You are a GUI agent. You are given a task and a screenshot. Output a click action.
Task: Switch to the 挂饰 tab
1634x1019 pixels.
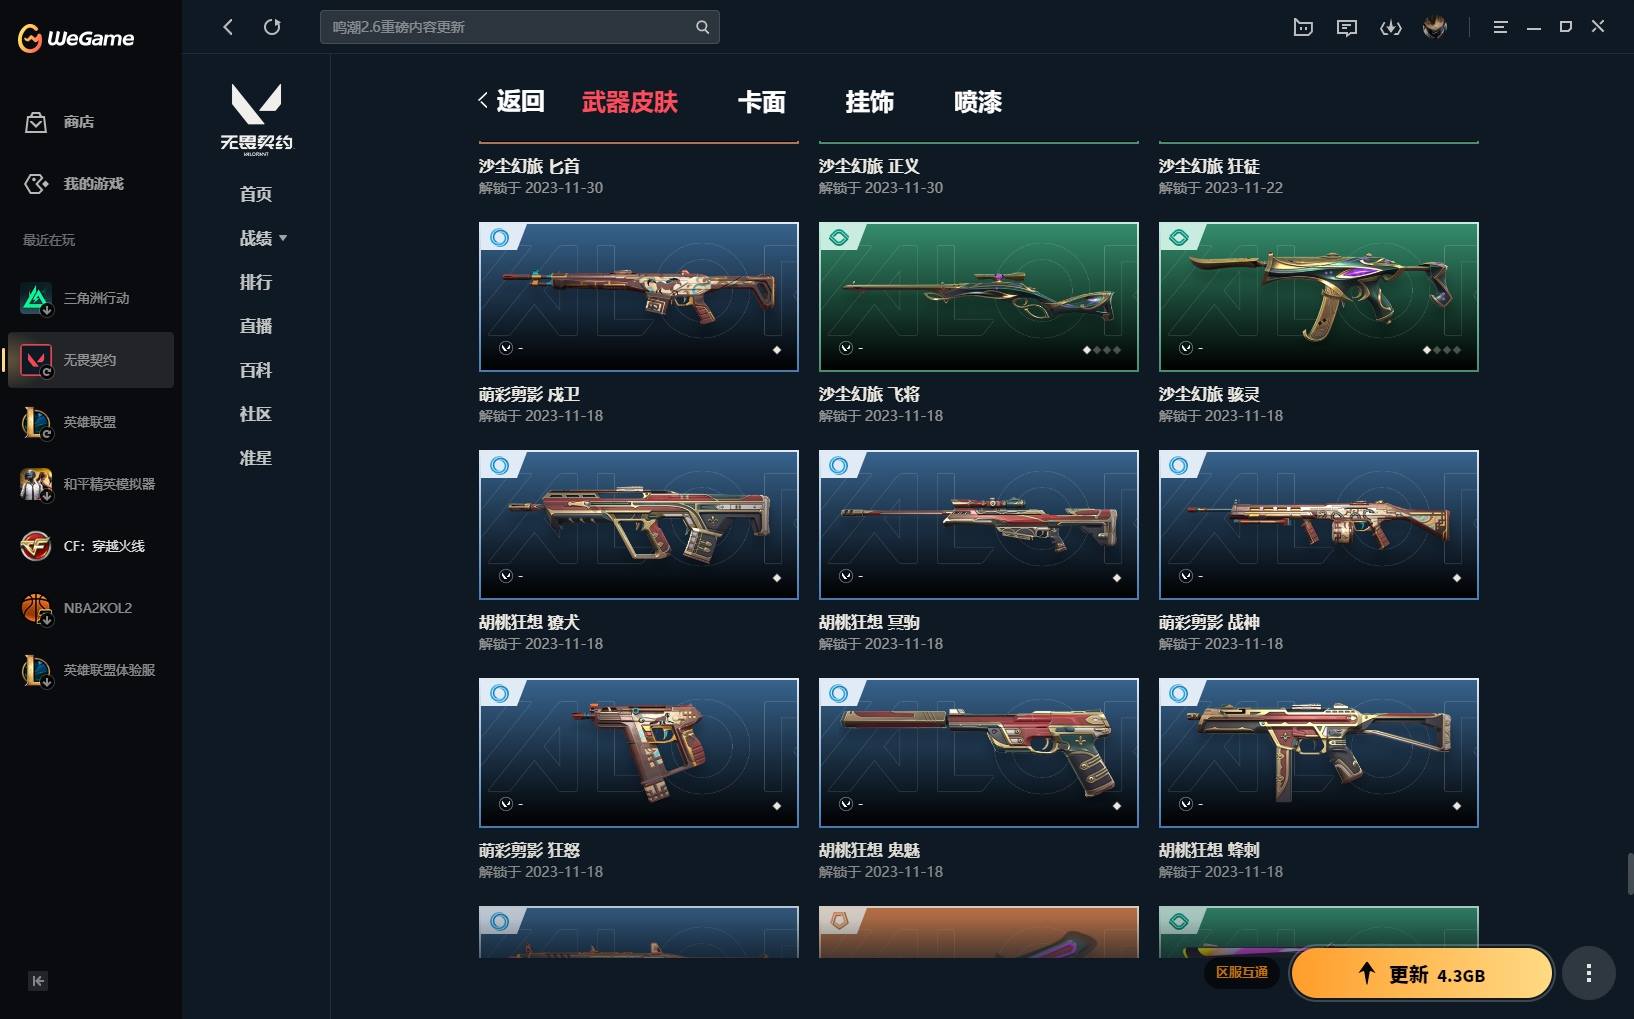(870, 102)
